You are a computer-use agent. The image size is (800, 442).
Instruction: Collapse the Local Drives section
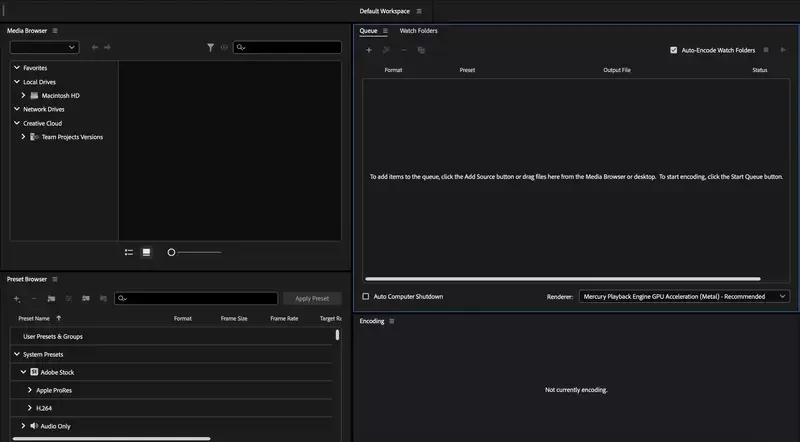[x=17, y=82]
